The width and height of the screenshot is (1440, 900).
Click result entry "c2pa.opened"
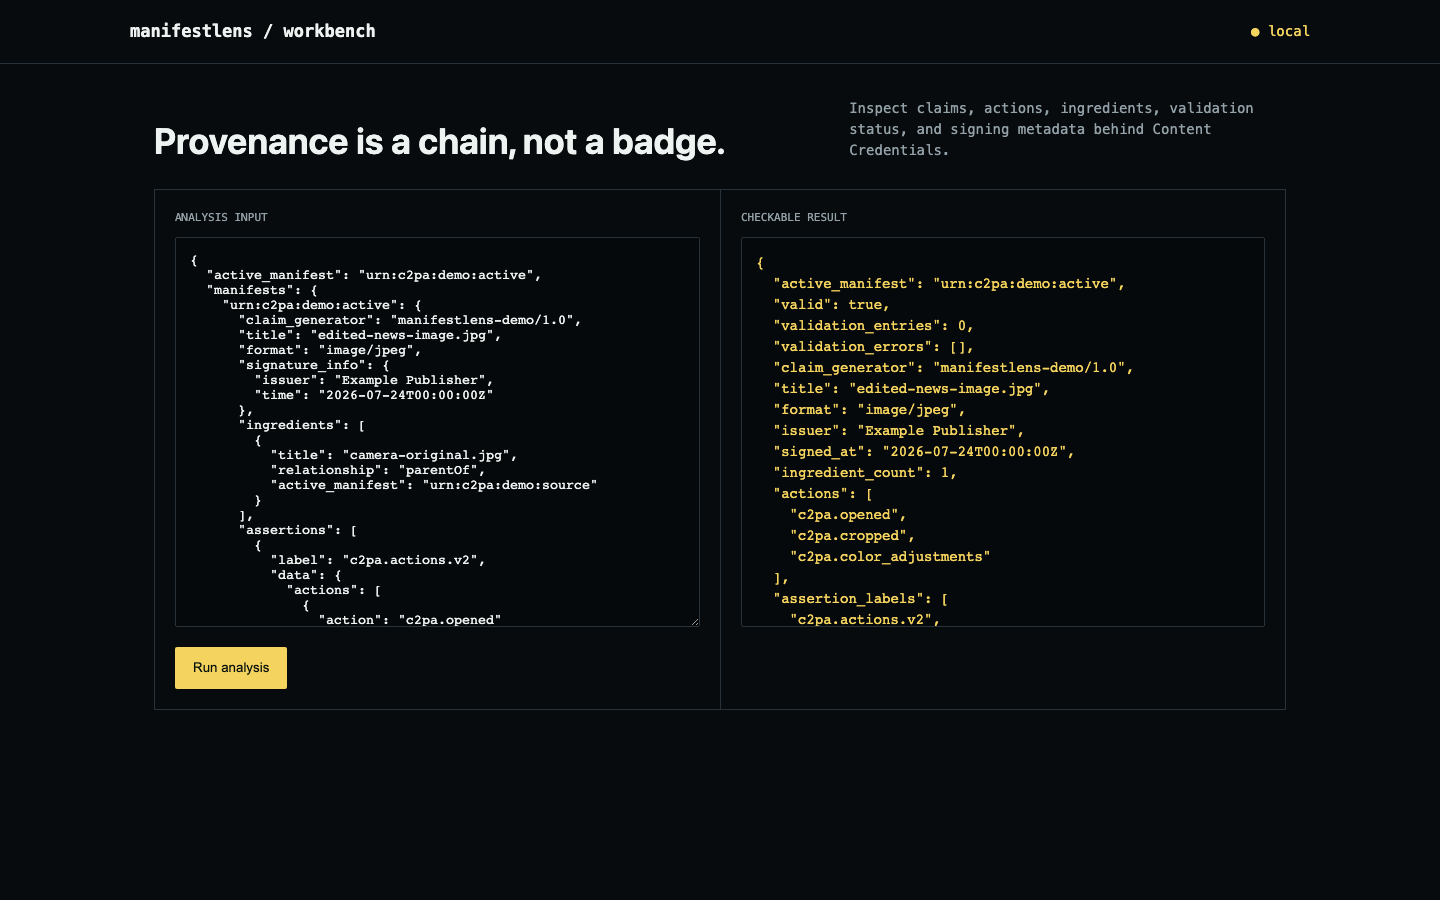[848, 515]
